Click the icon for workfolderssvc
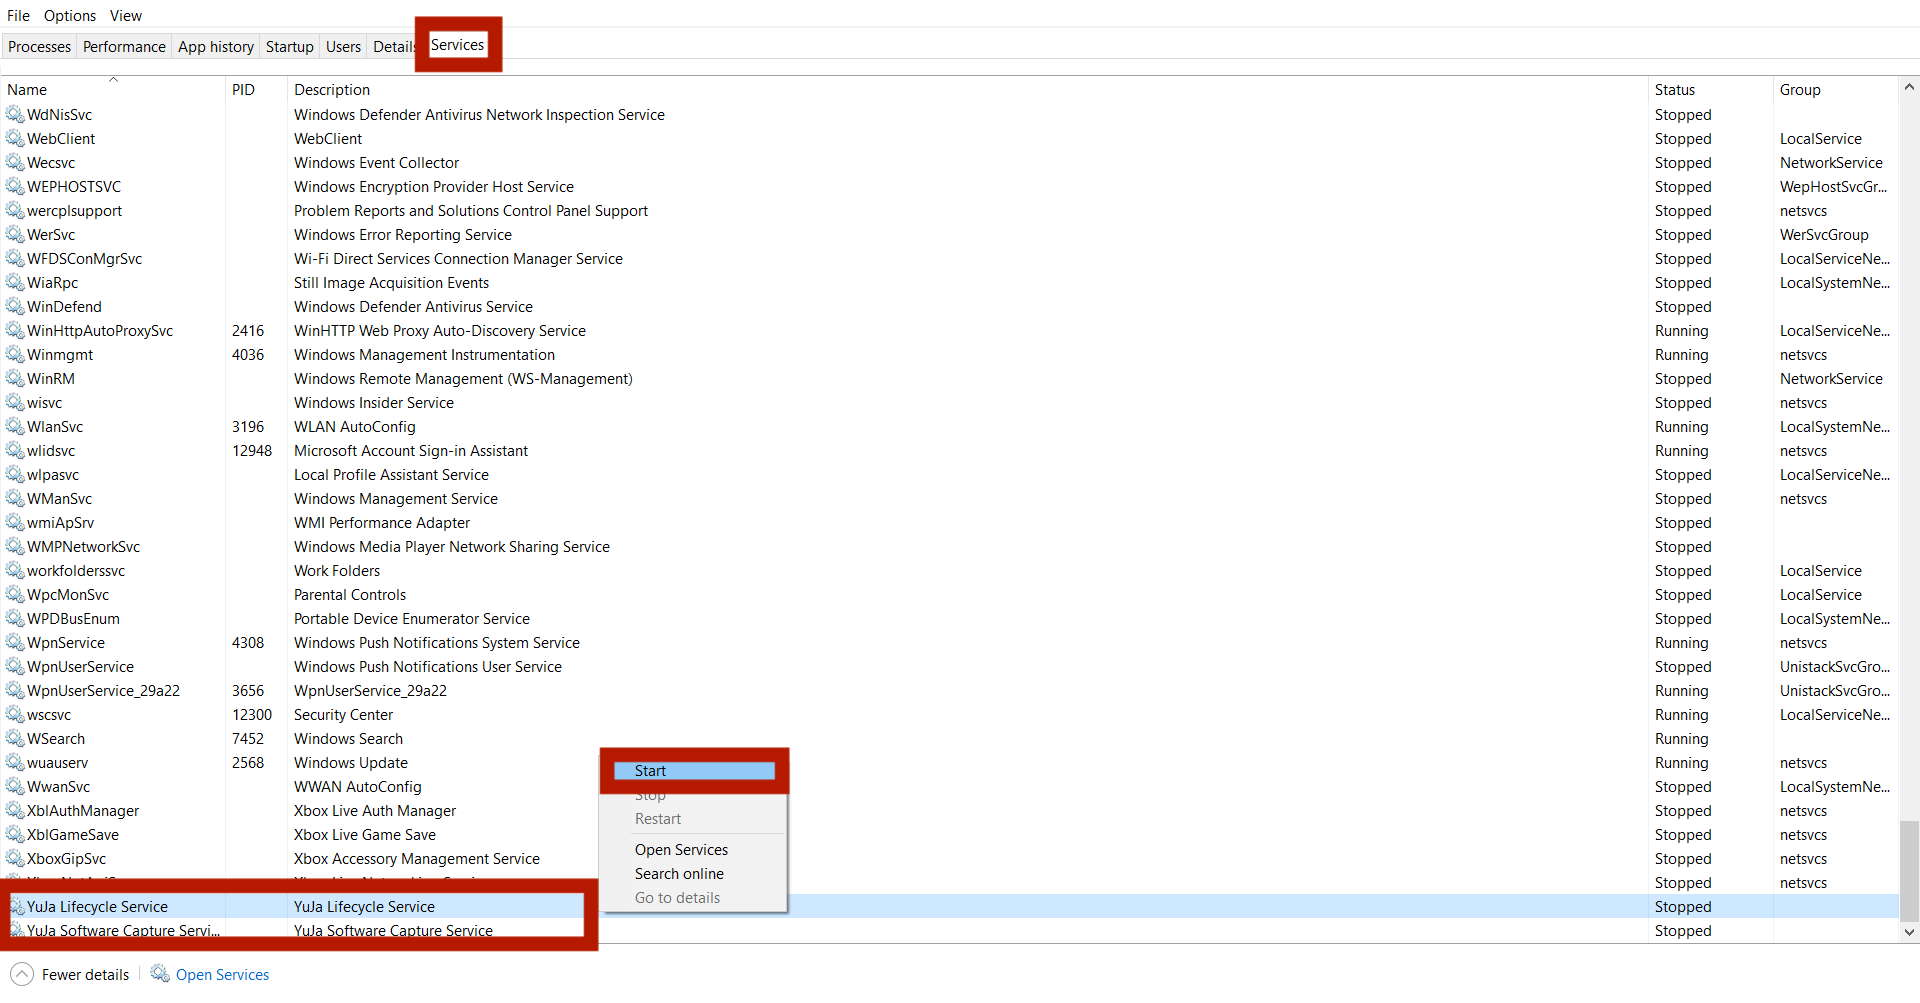1920x1003 pixels. click(x=15, y=570)
